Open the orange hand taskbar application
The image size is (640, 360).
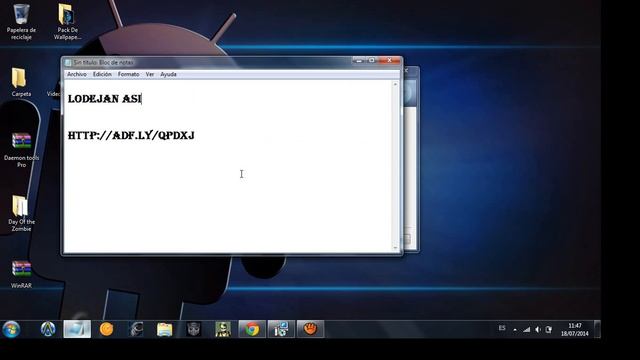[310, 329]
